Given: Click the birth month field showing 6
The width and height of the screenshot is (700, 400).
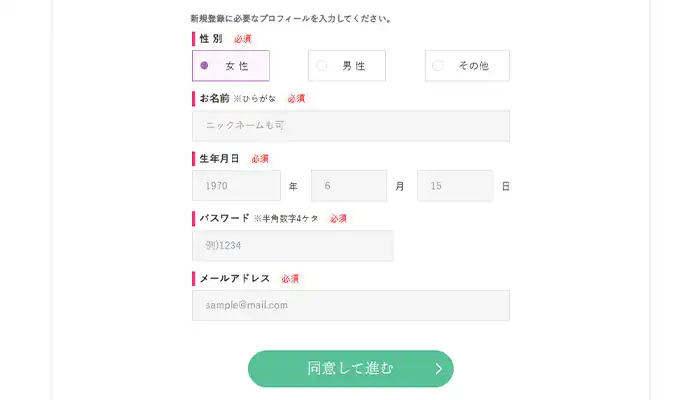Looking at the screenshot, I should (x=348, y=186).
